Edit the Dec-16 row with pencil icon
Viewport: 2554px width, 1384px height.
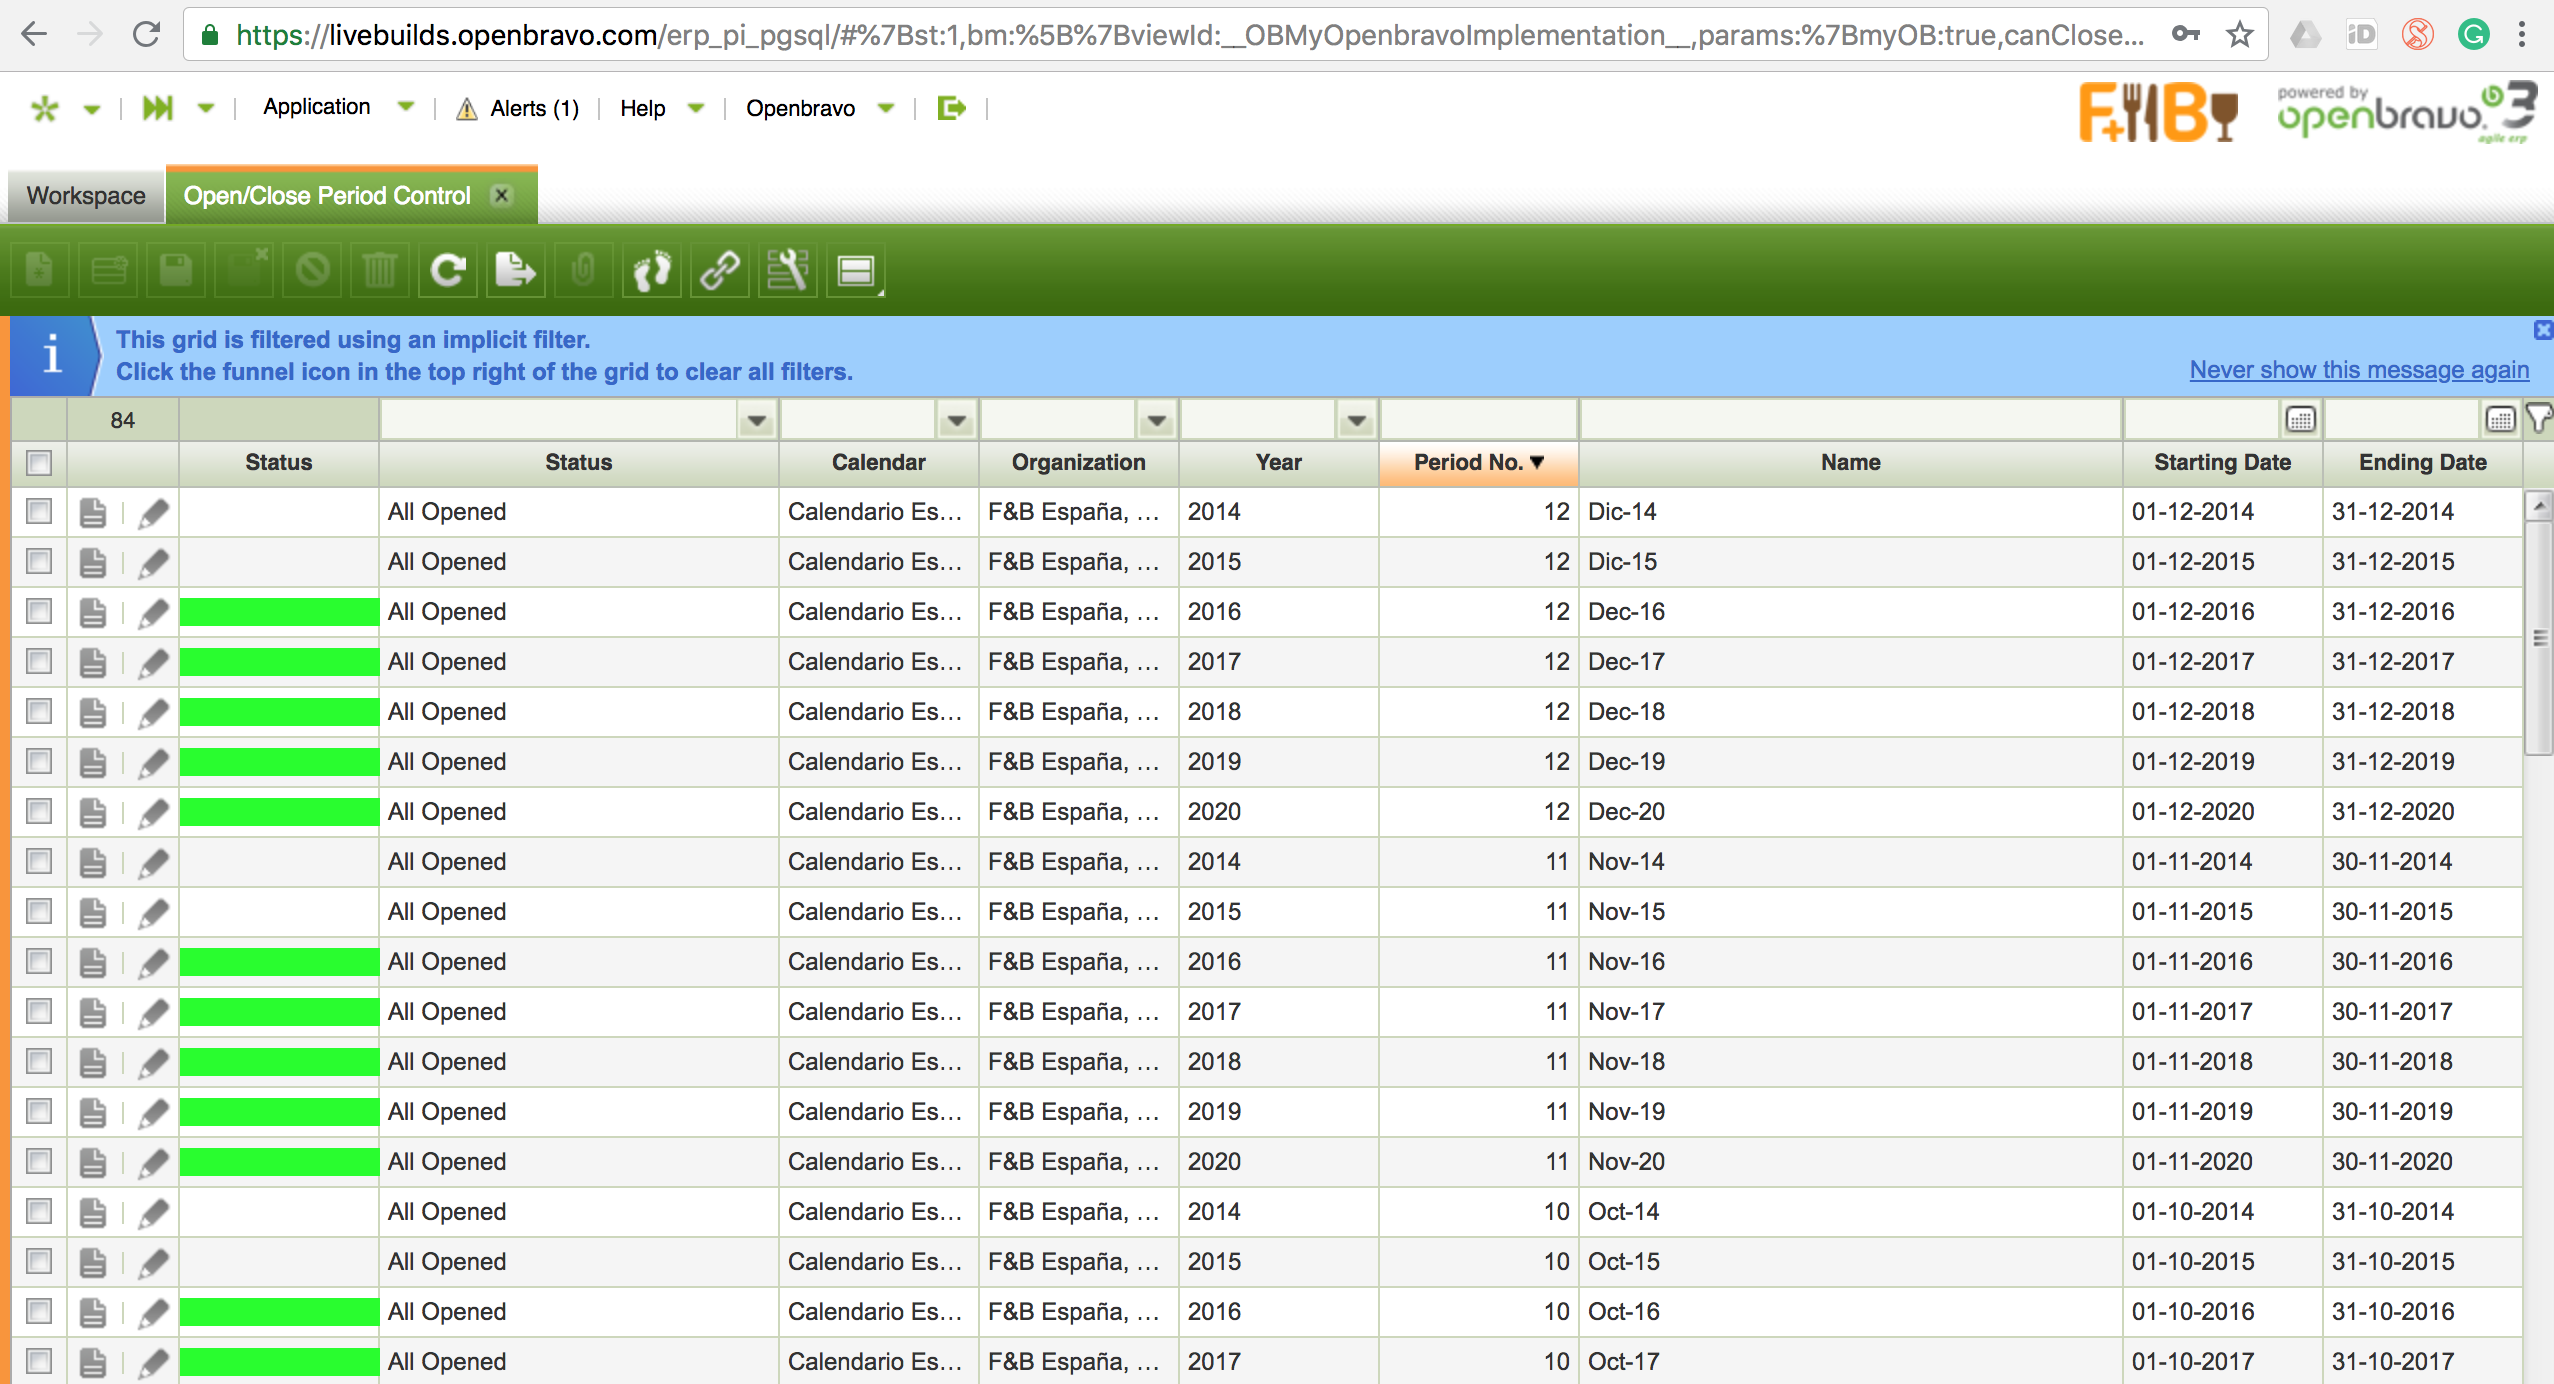tap(153, 613)
